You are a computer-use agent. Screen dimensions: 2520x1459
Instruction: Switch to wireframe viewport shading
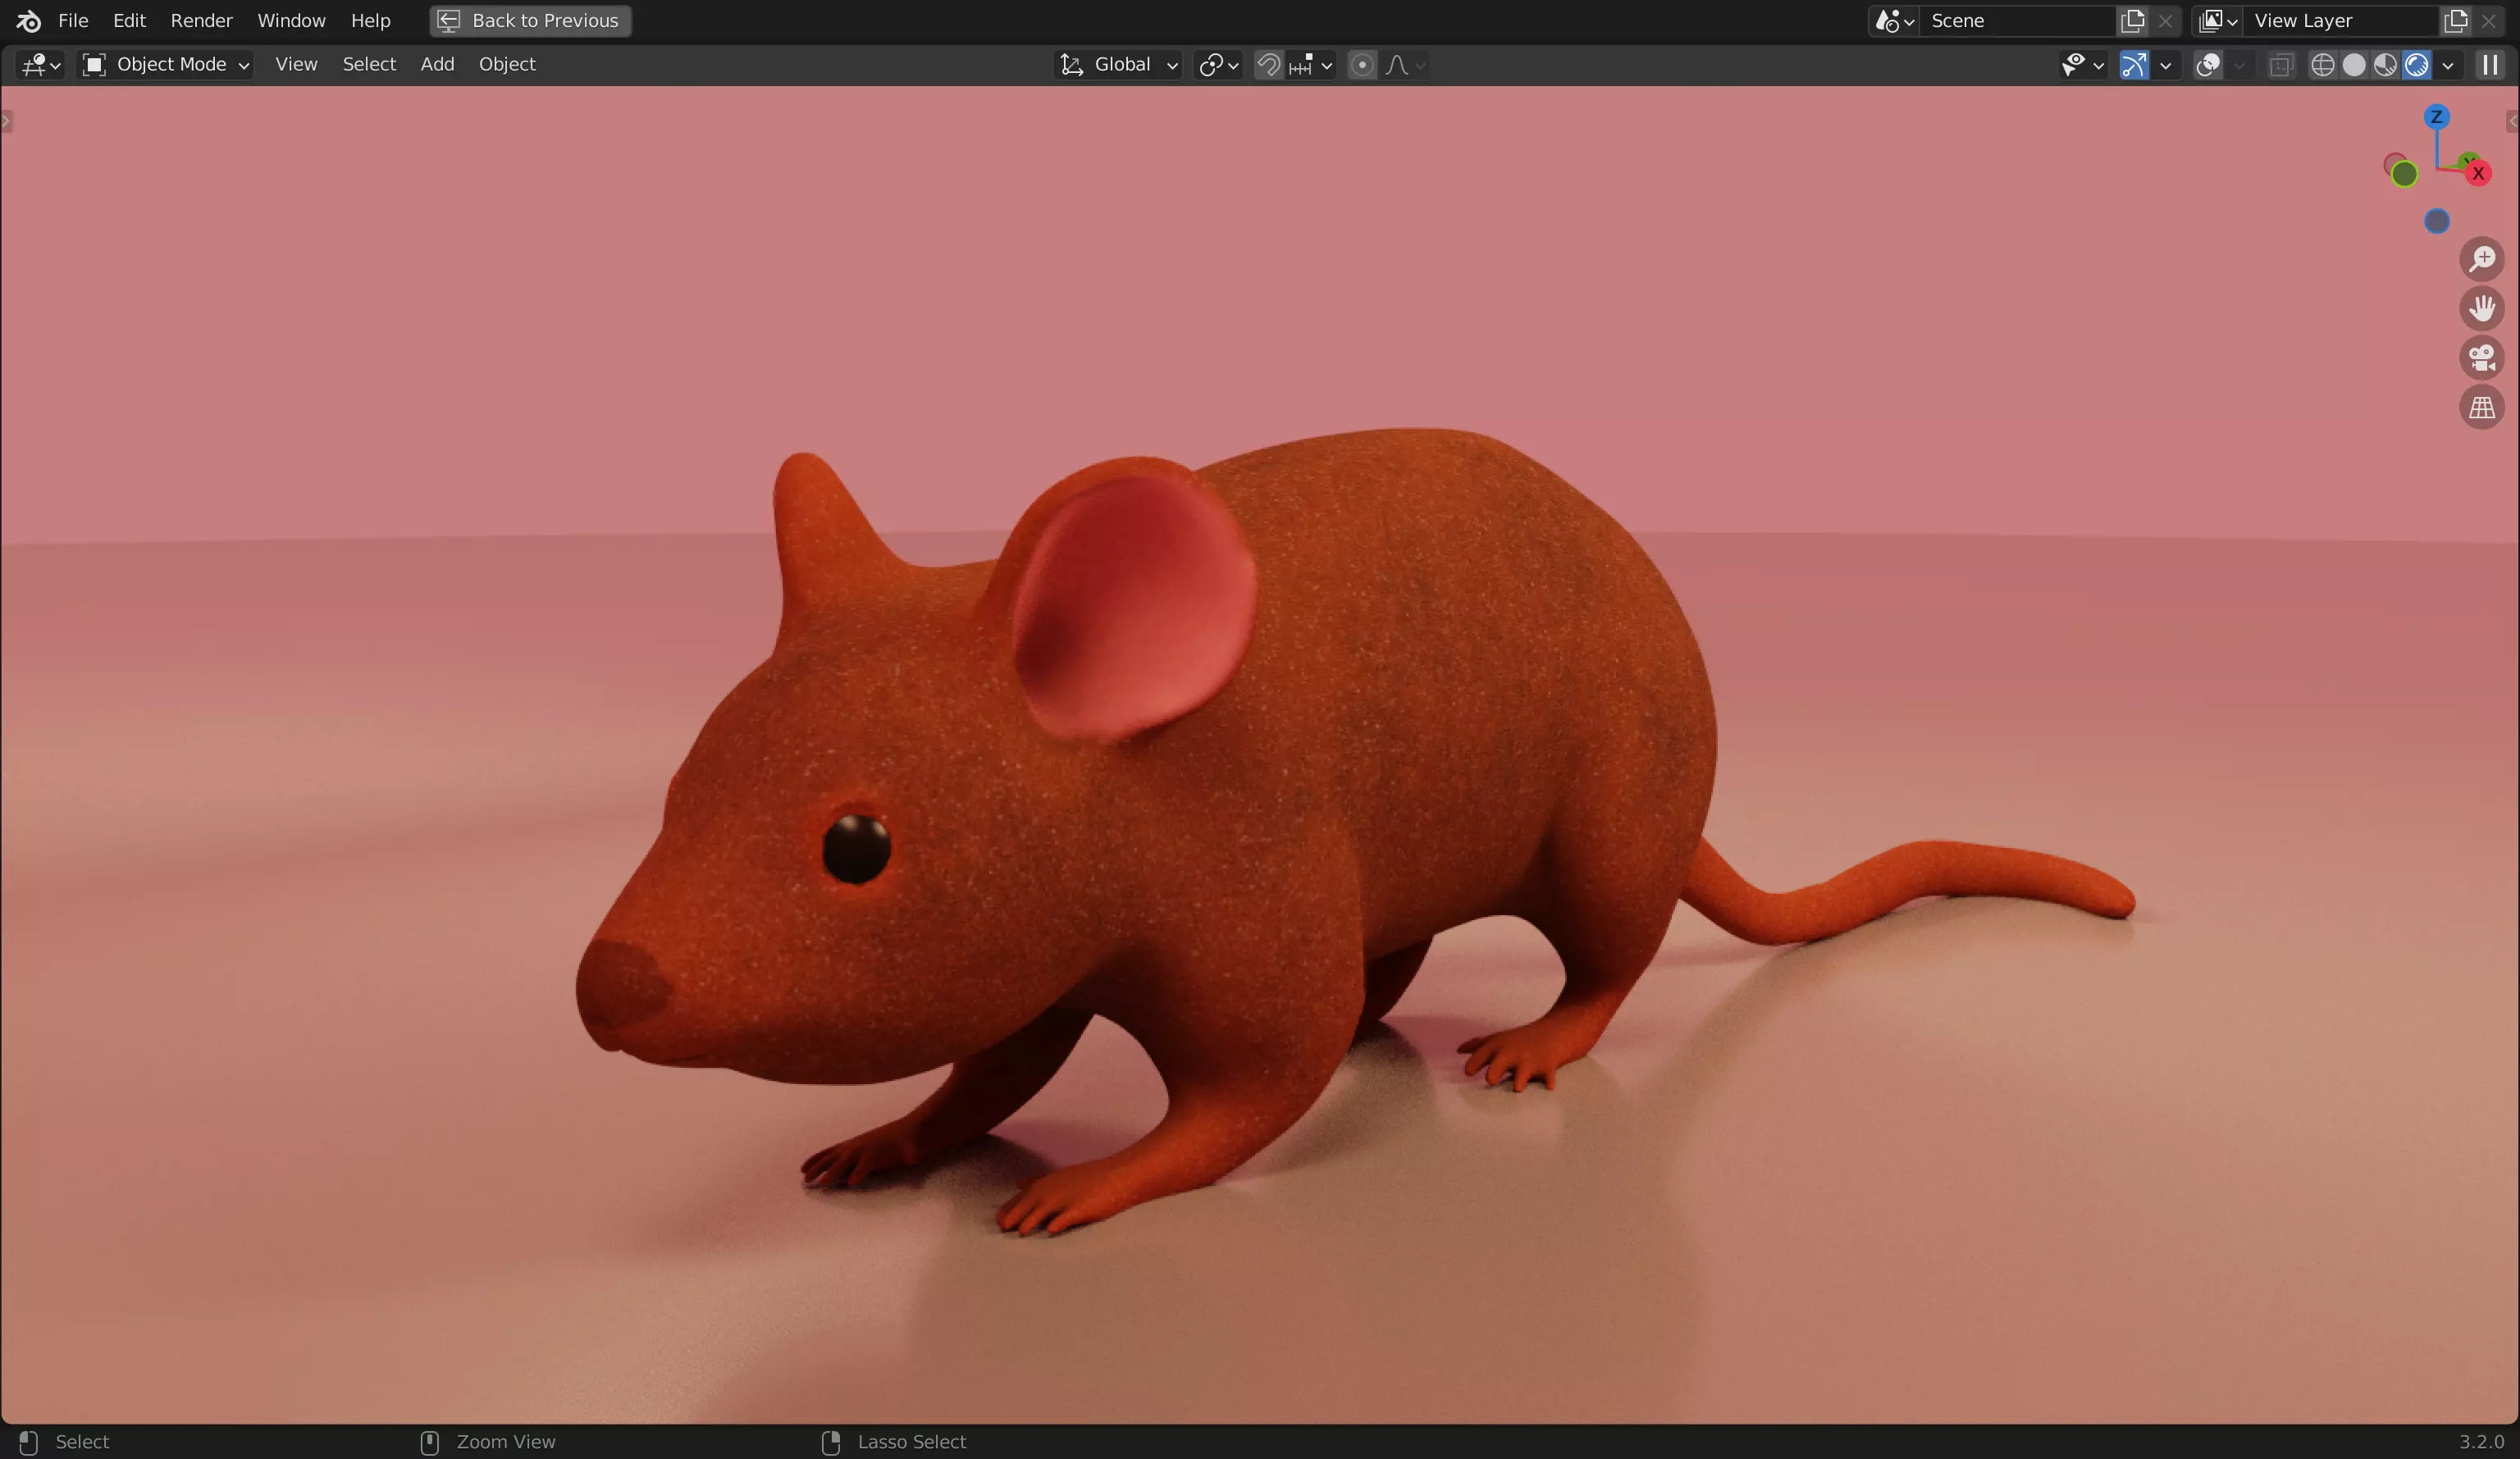coord(2322,64)
